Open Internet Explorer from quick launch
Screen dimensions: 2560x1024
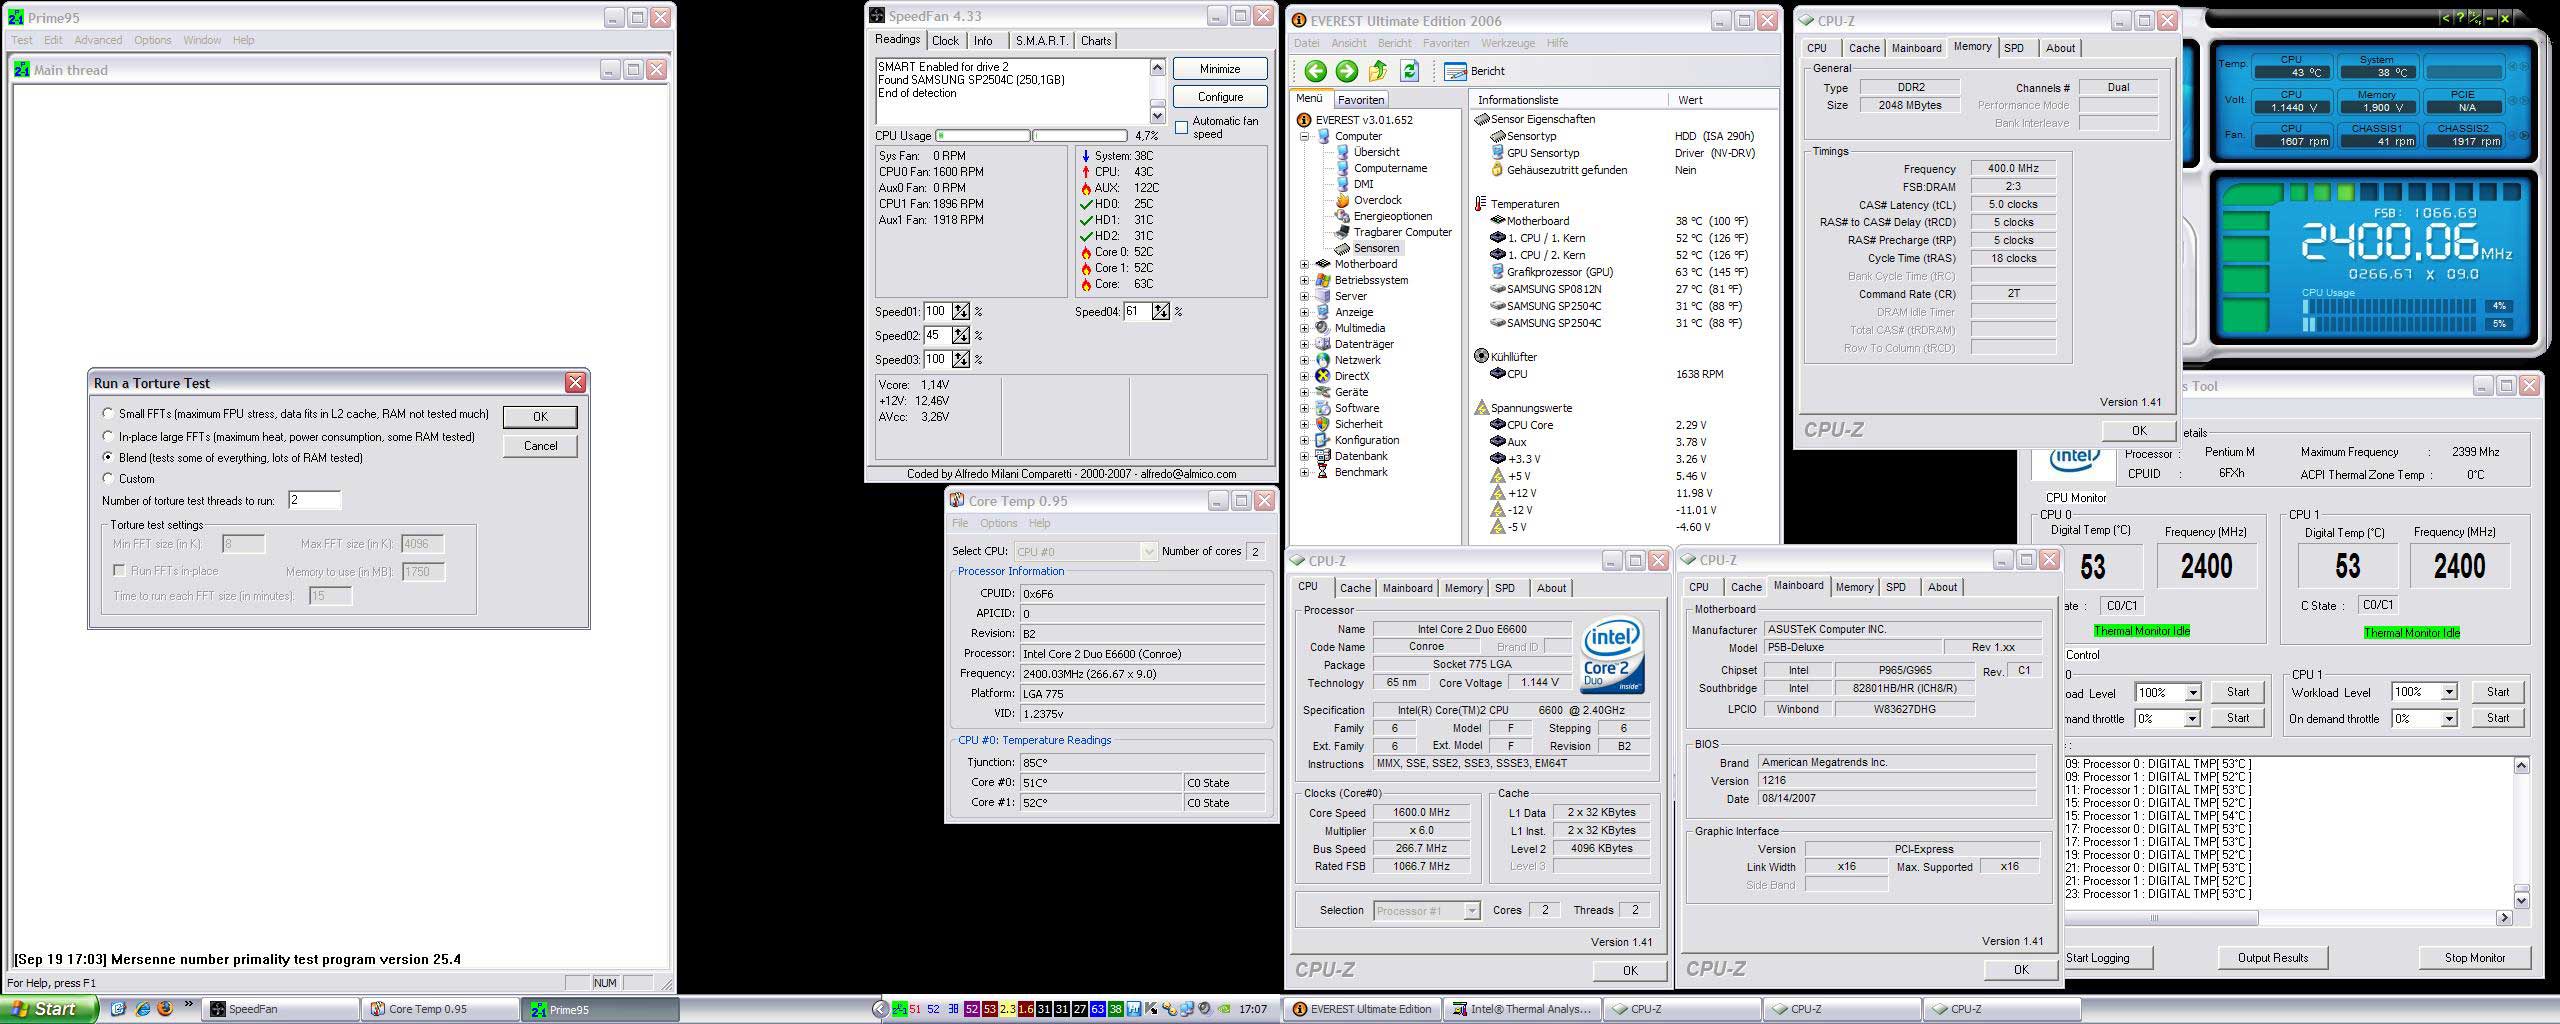(142, 1009)
